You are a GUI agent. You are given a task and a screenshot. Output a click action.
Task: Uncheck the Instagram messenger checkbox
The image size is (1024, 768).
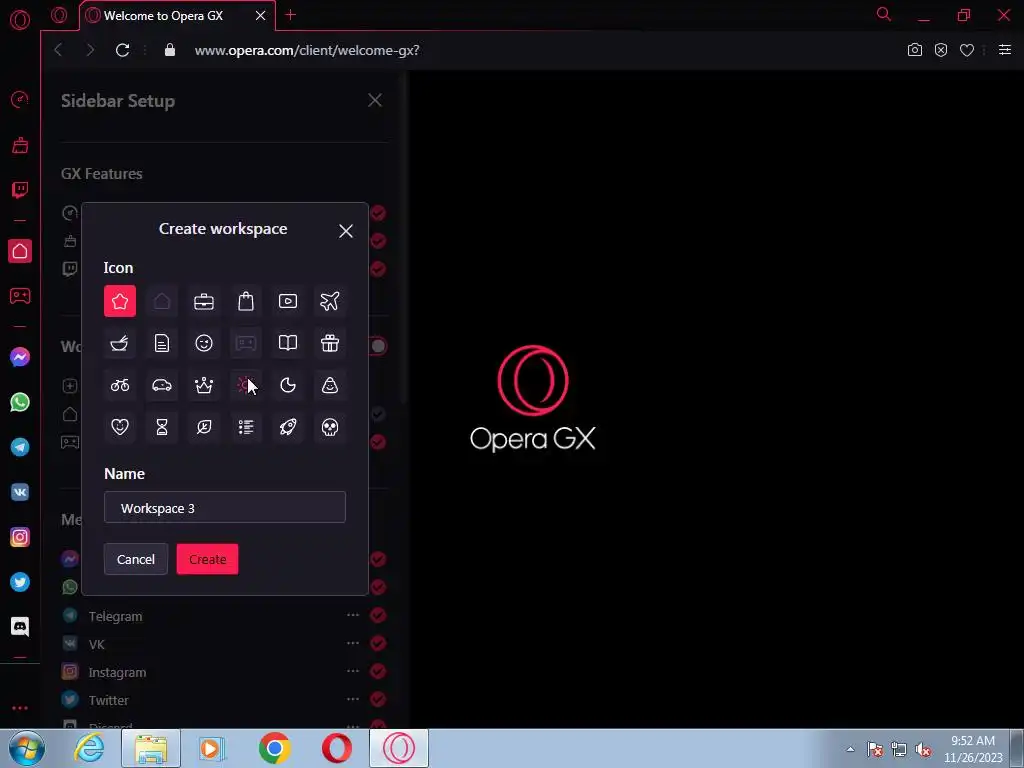[x=378, y=671]
